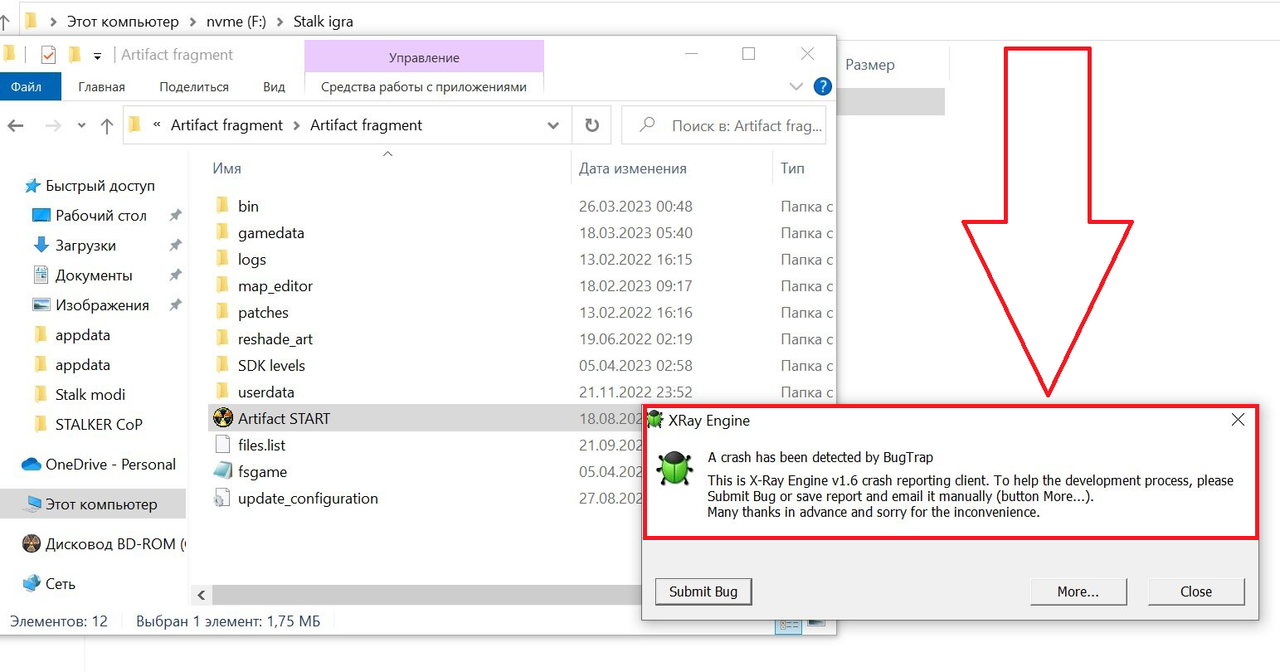Switch to the Вид ribbon tab
This screenshot has width=1280, height=672.
[x=274, y=87]
